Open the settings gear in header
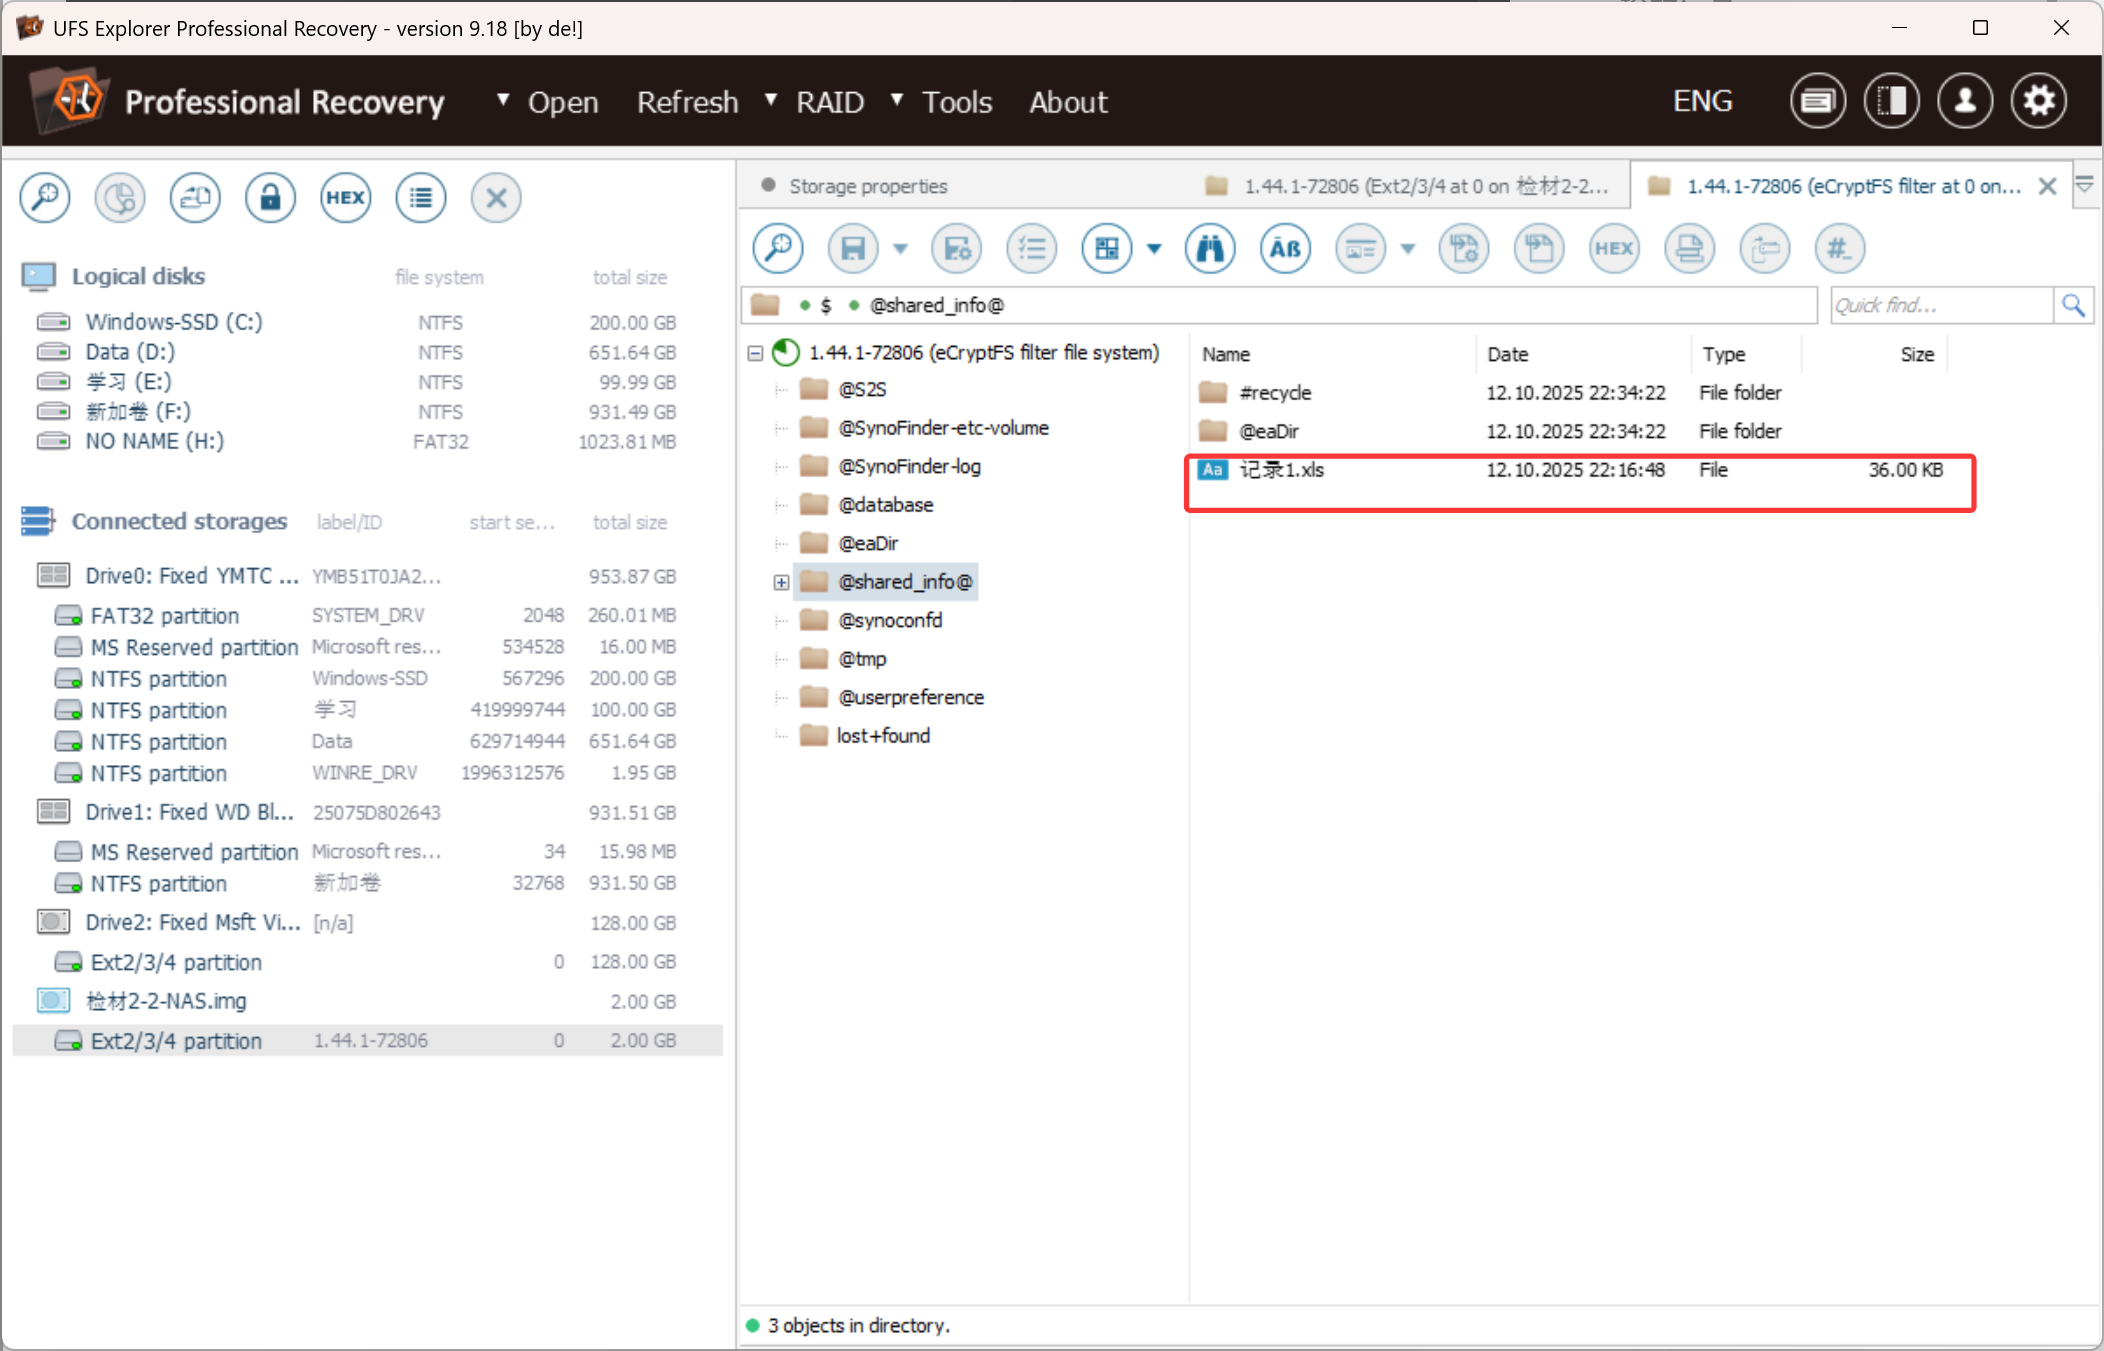 [2038, 101]
